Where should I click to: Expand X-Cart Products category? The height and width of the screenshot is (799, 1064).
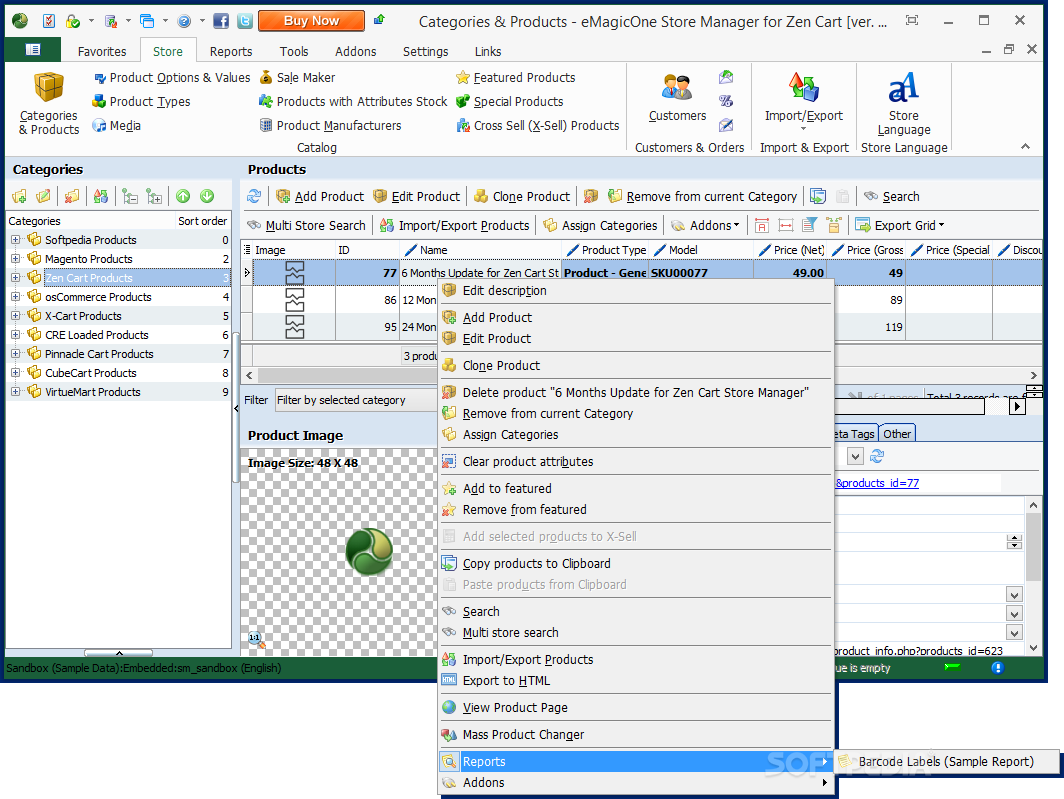pyautogui.click(x=16, y=316)
